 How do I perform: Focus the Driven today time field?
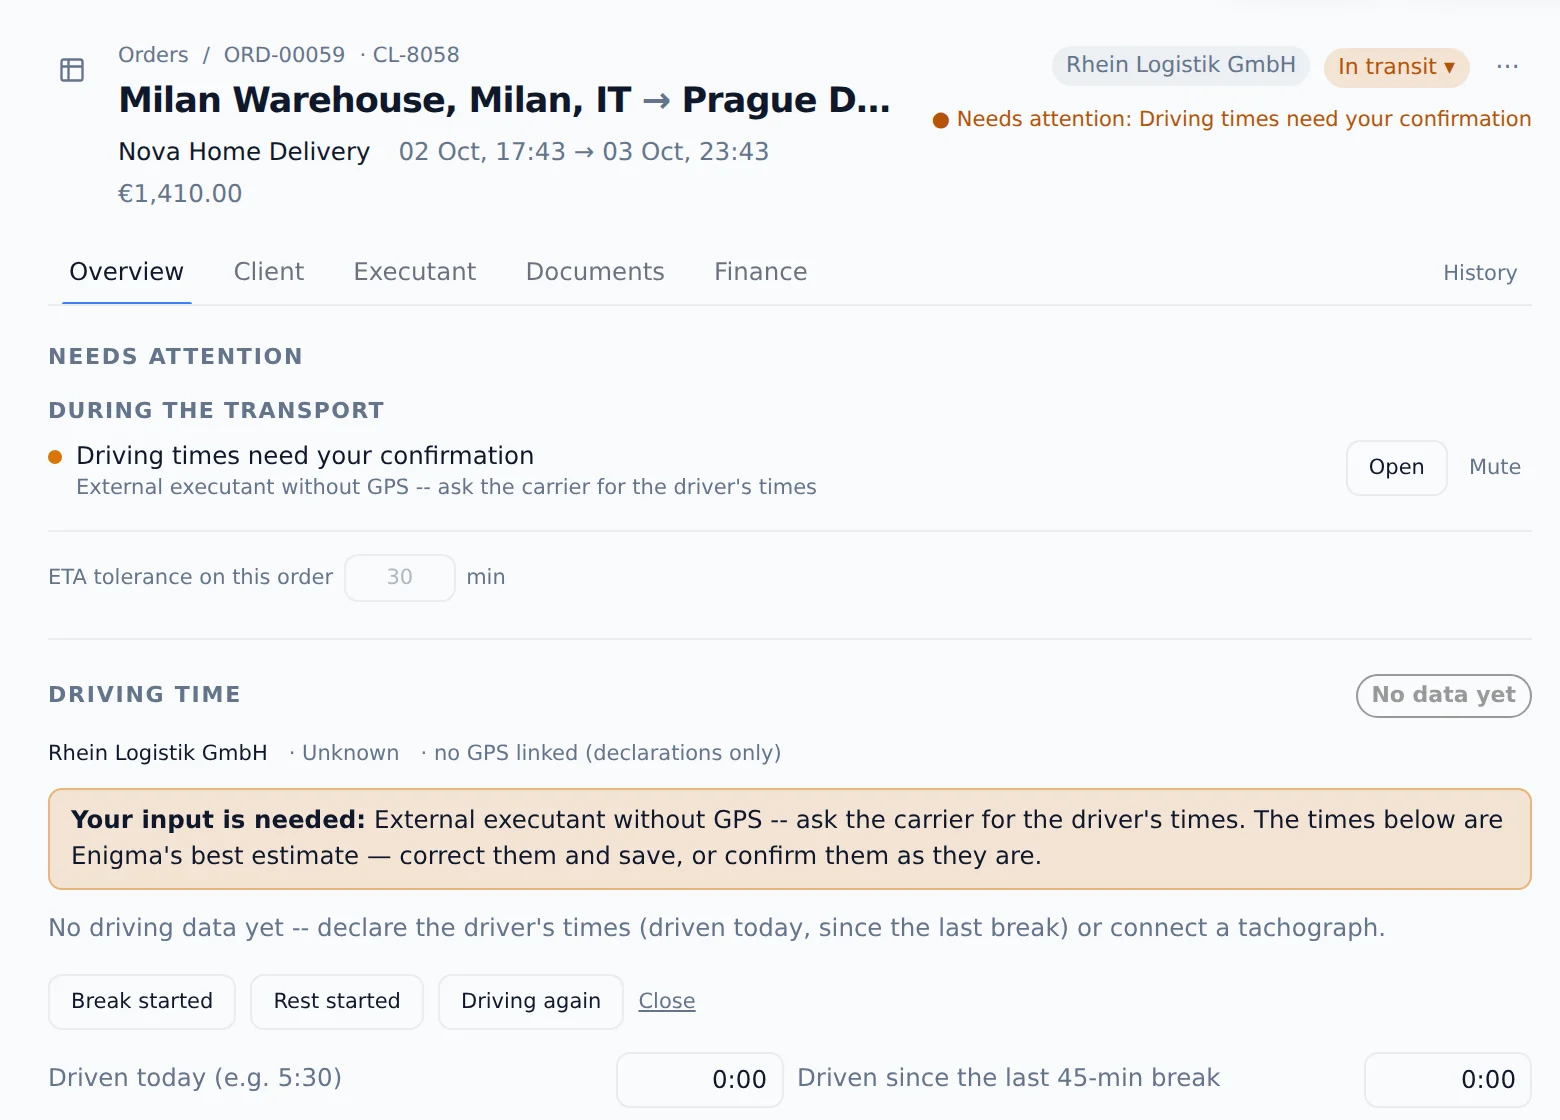[700, 1079]
